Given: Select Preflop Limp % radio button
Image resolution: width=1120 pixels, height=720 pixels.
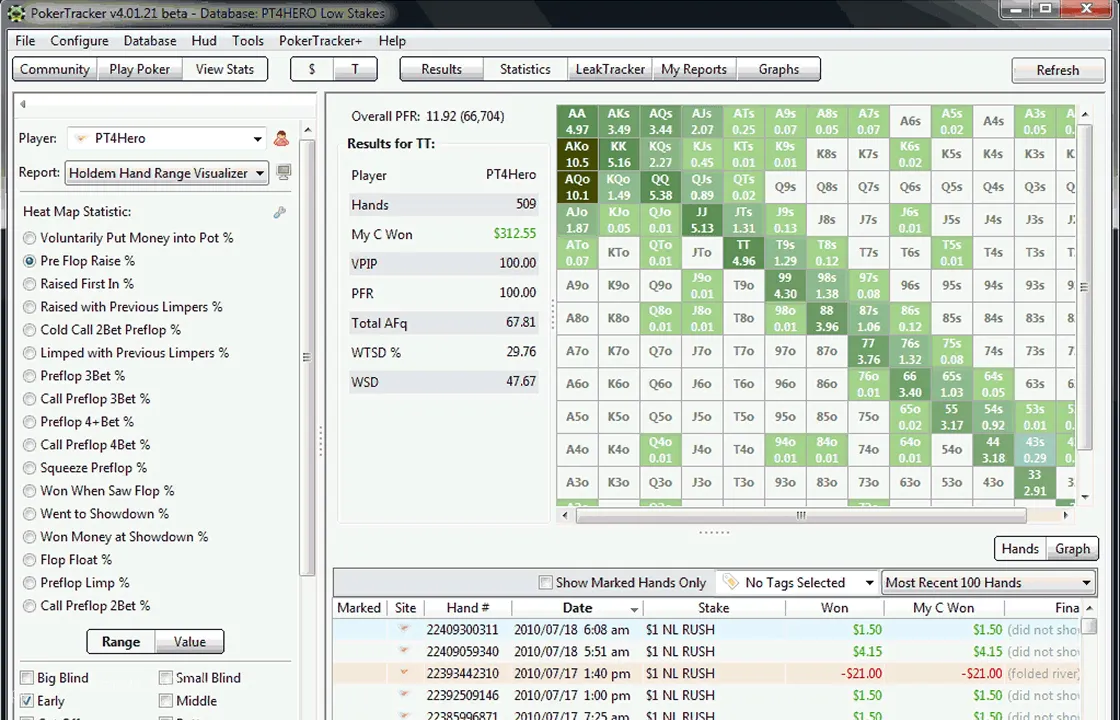Looking at the screenshot, I should pos(29,583).
